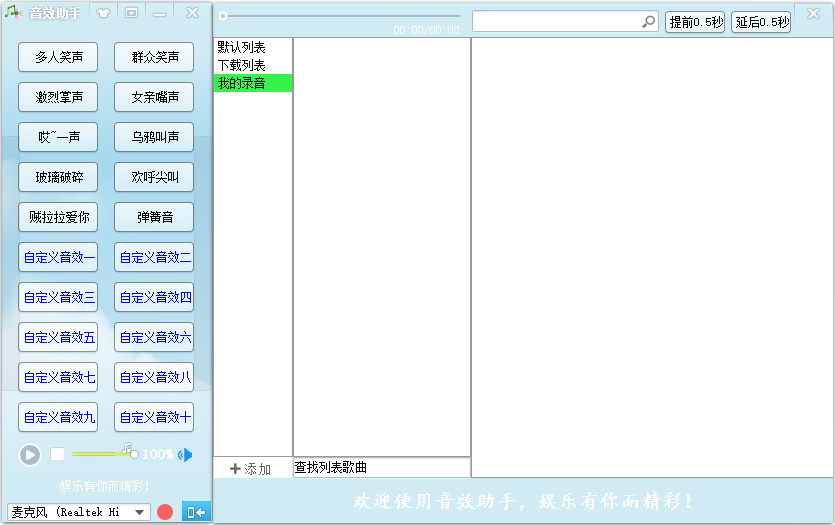Screen dimensions: 835x525
Task: Click the play button at bottom left
Action: click(x=30, y=455)
